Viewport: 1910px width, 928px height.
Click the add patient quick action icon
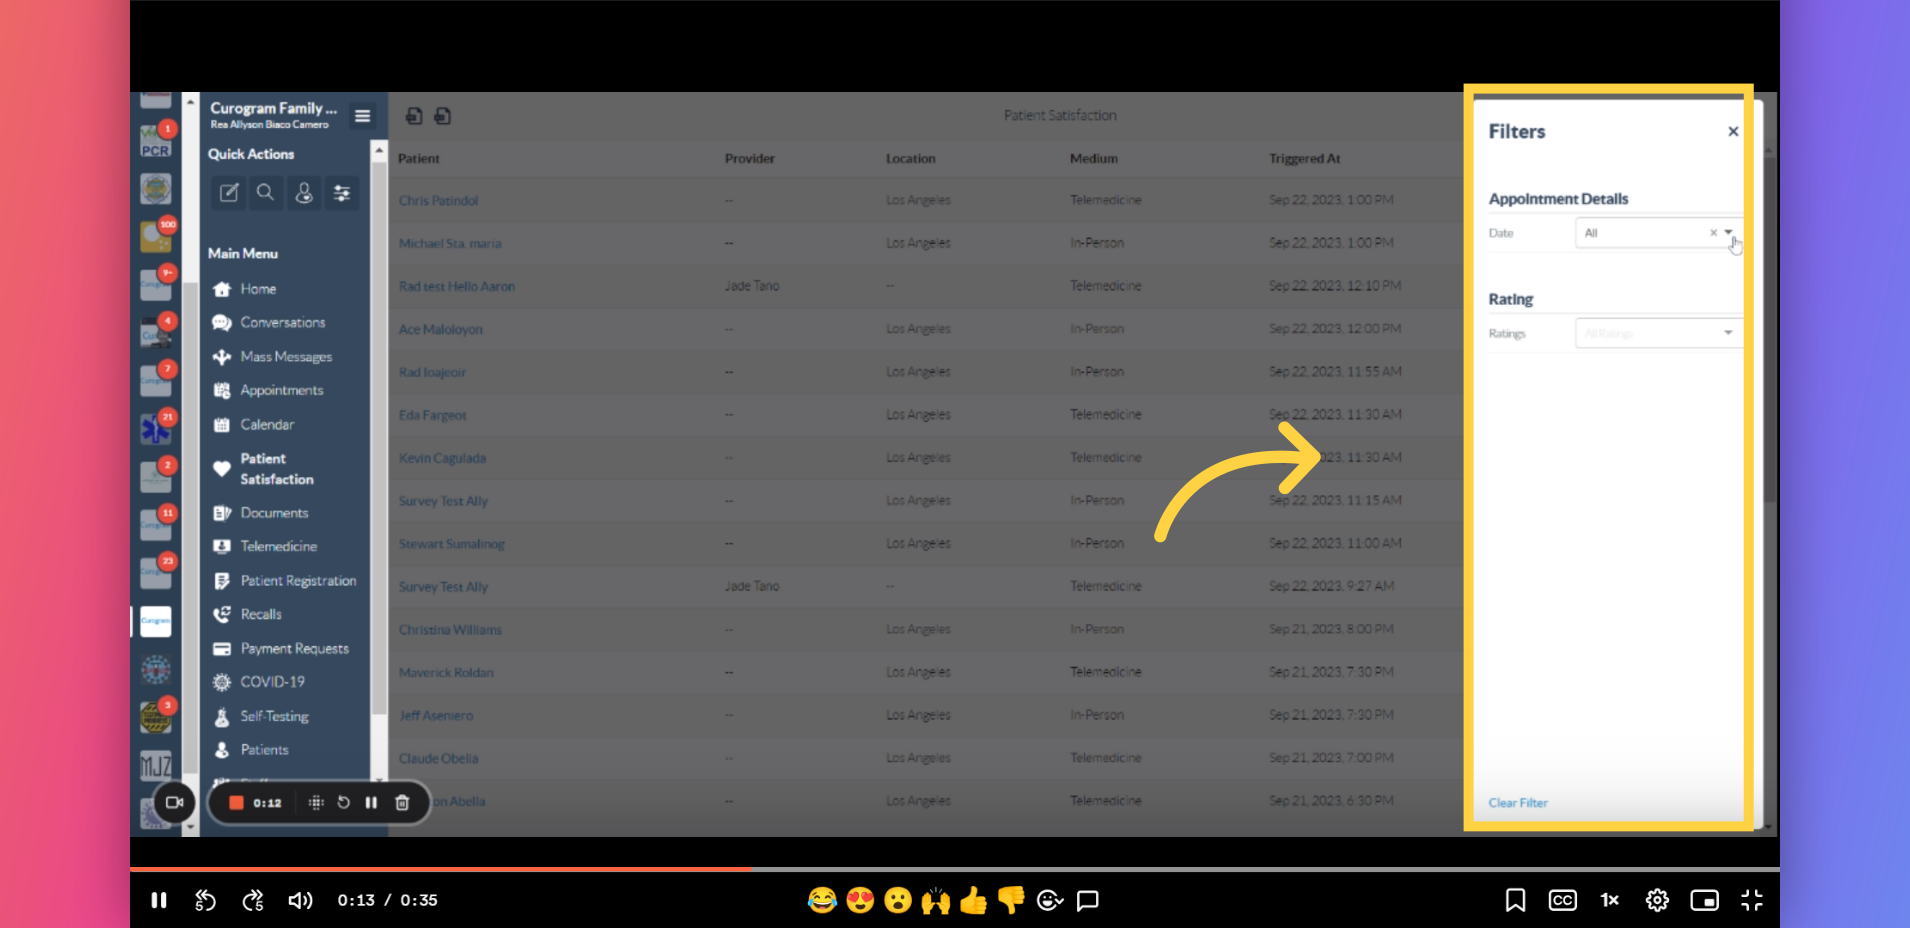(304, 193)
